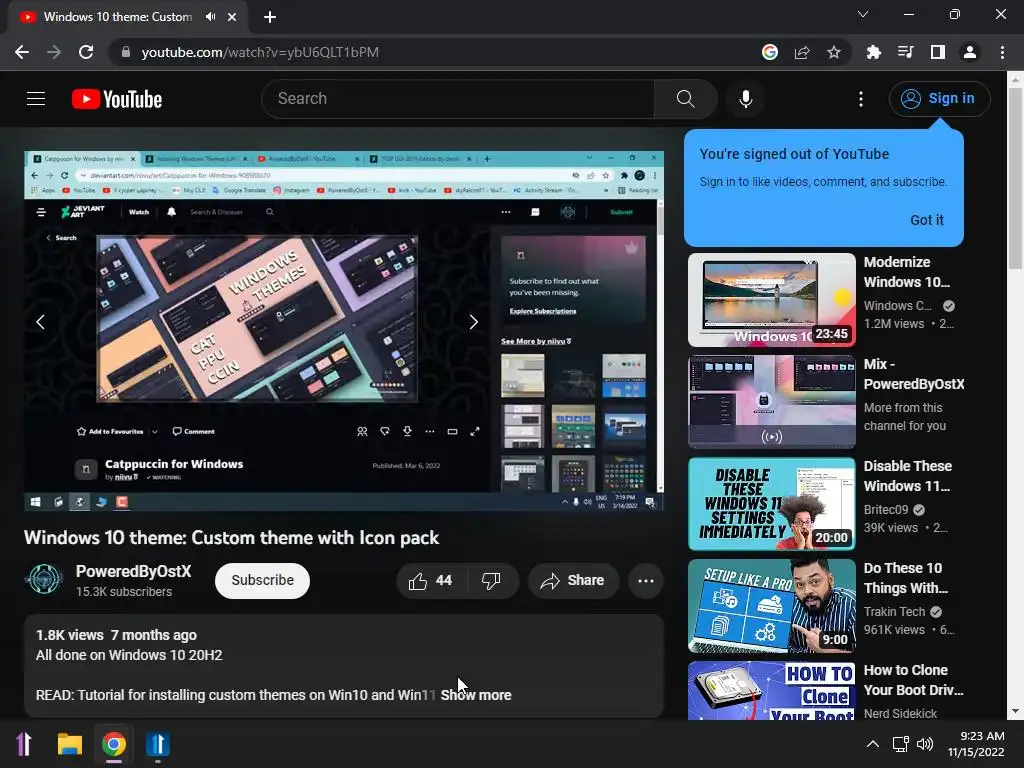This screenshot has height=768, width=1024.
Task: Open Mix - PoweredByOstX playlist thumbnail
Action: coord(772,402)
